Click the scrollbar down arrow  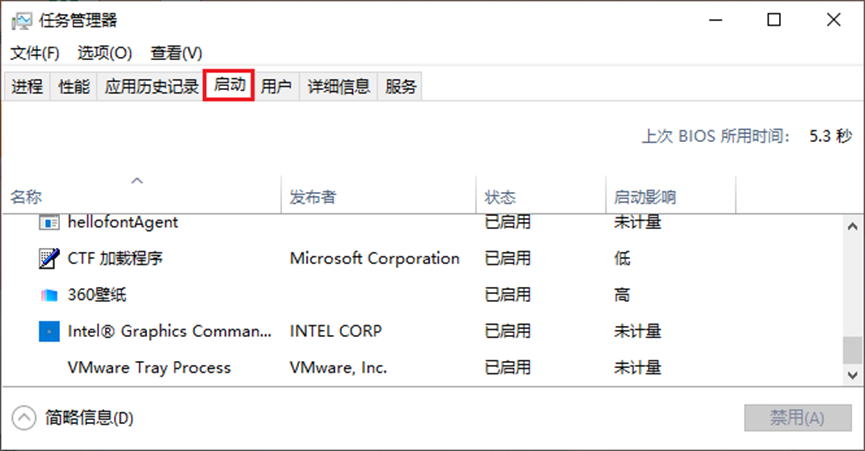point(852,375)
